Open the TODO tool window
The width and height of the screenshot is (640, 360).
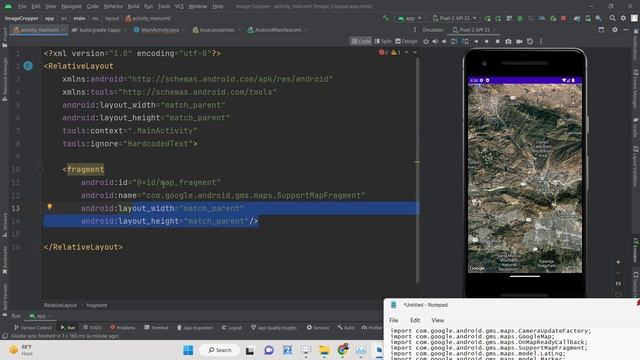[x=92, y=328]
